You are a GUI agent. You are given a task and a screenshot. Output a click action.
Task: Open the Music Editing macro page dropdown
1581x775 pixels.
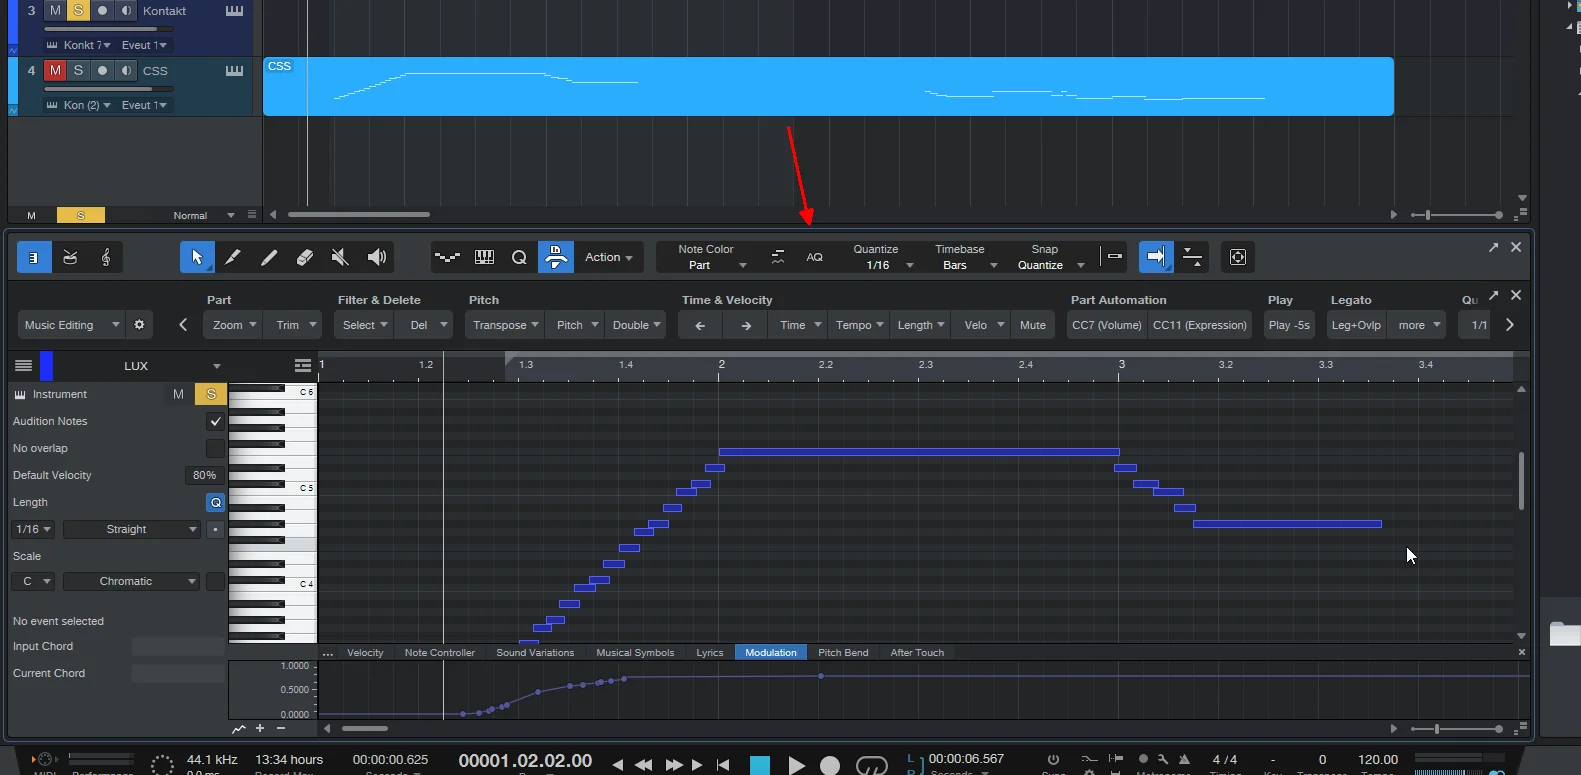70,325
